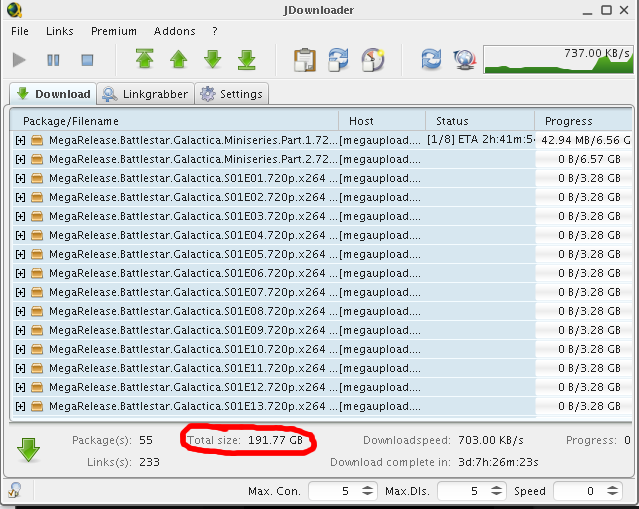
Task: Stop all downloads with stop button
Action: click(86, 60)
